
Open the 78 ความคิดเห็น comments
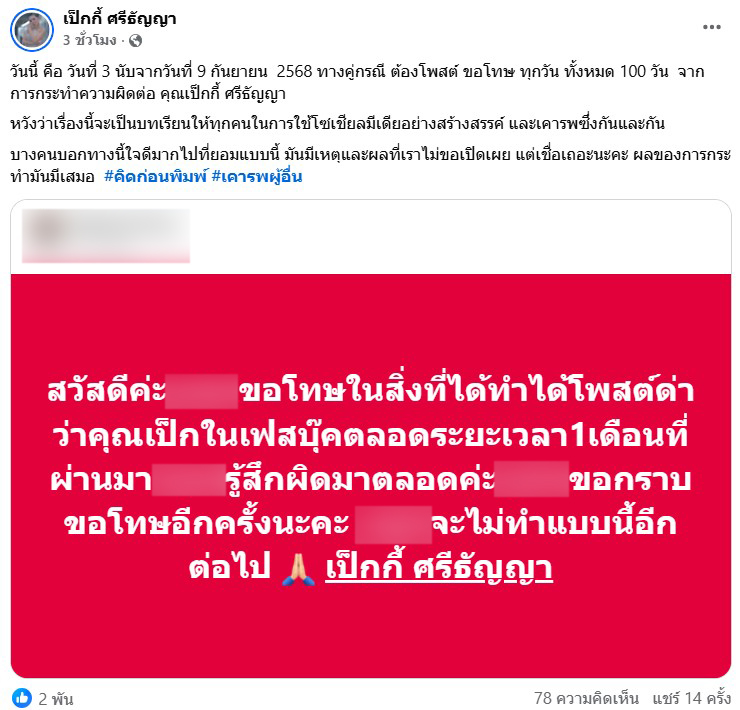[x=586, y=698]
